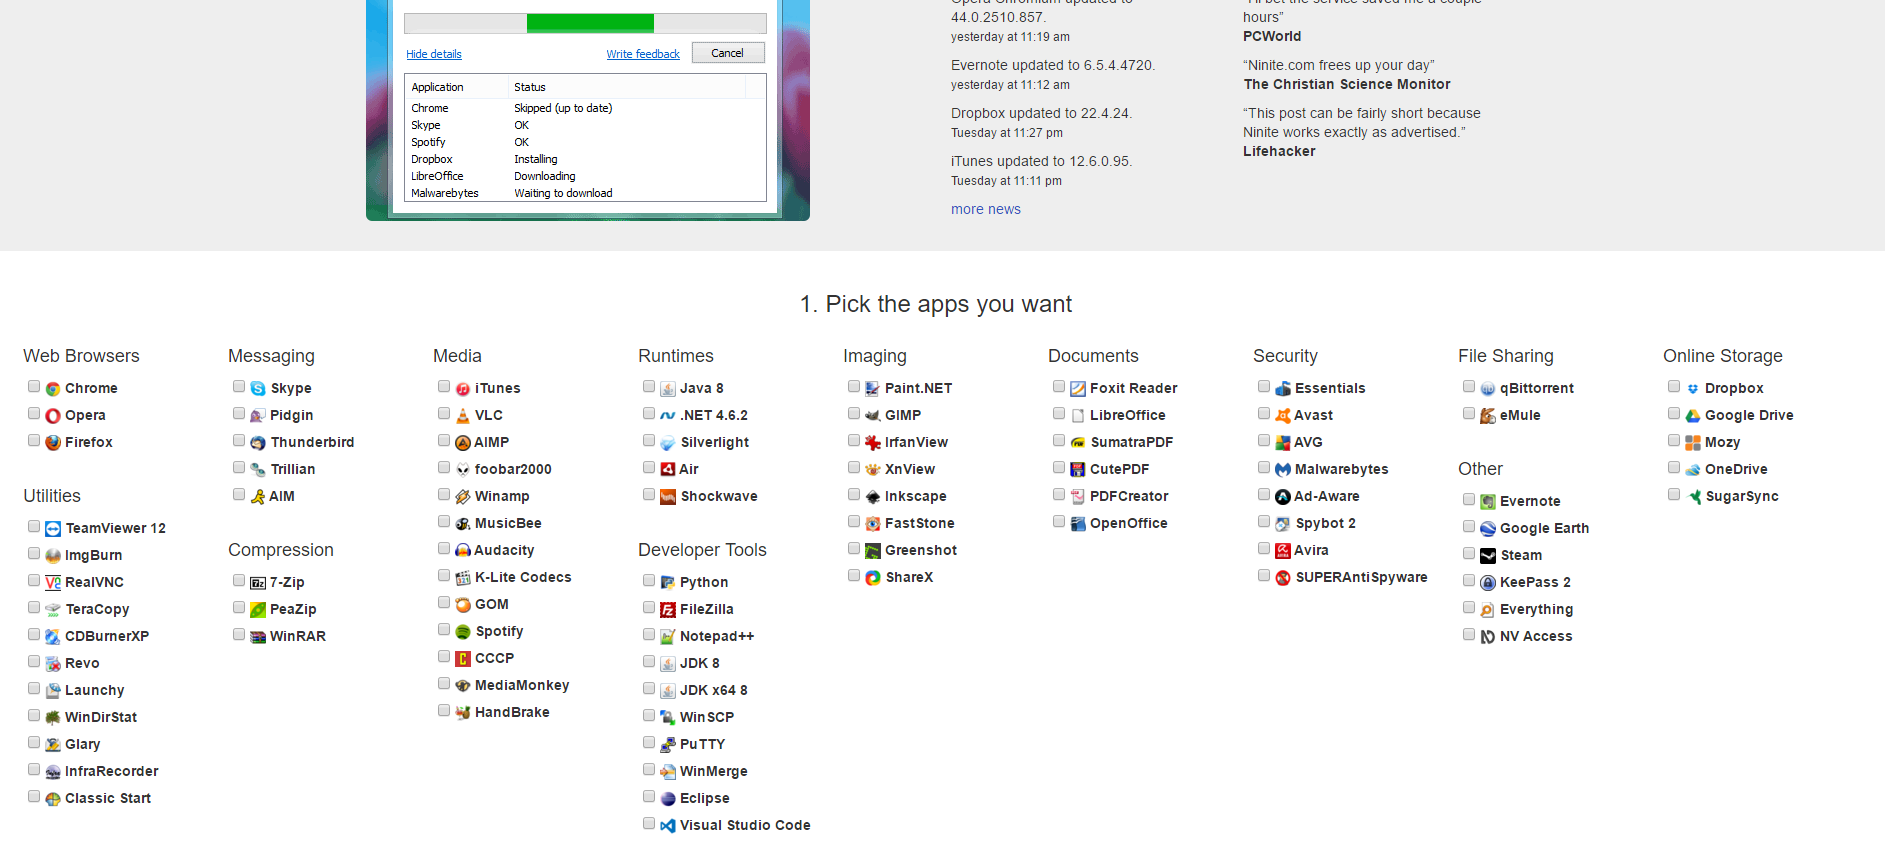
Task: Click the Chrome browser icon
Action: pyautogui.click(x=53, y=389)
